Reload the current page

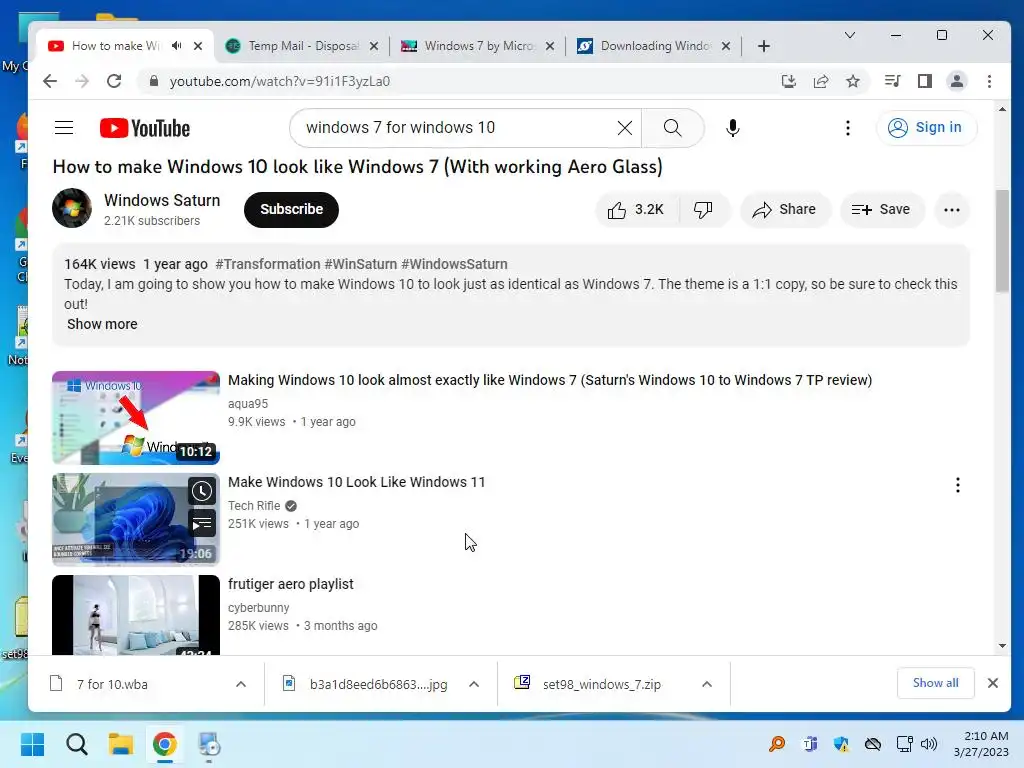click(x=114, y=81)
